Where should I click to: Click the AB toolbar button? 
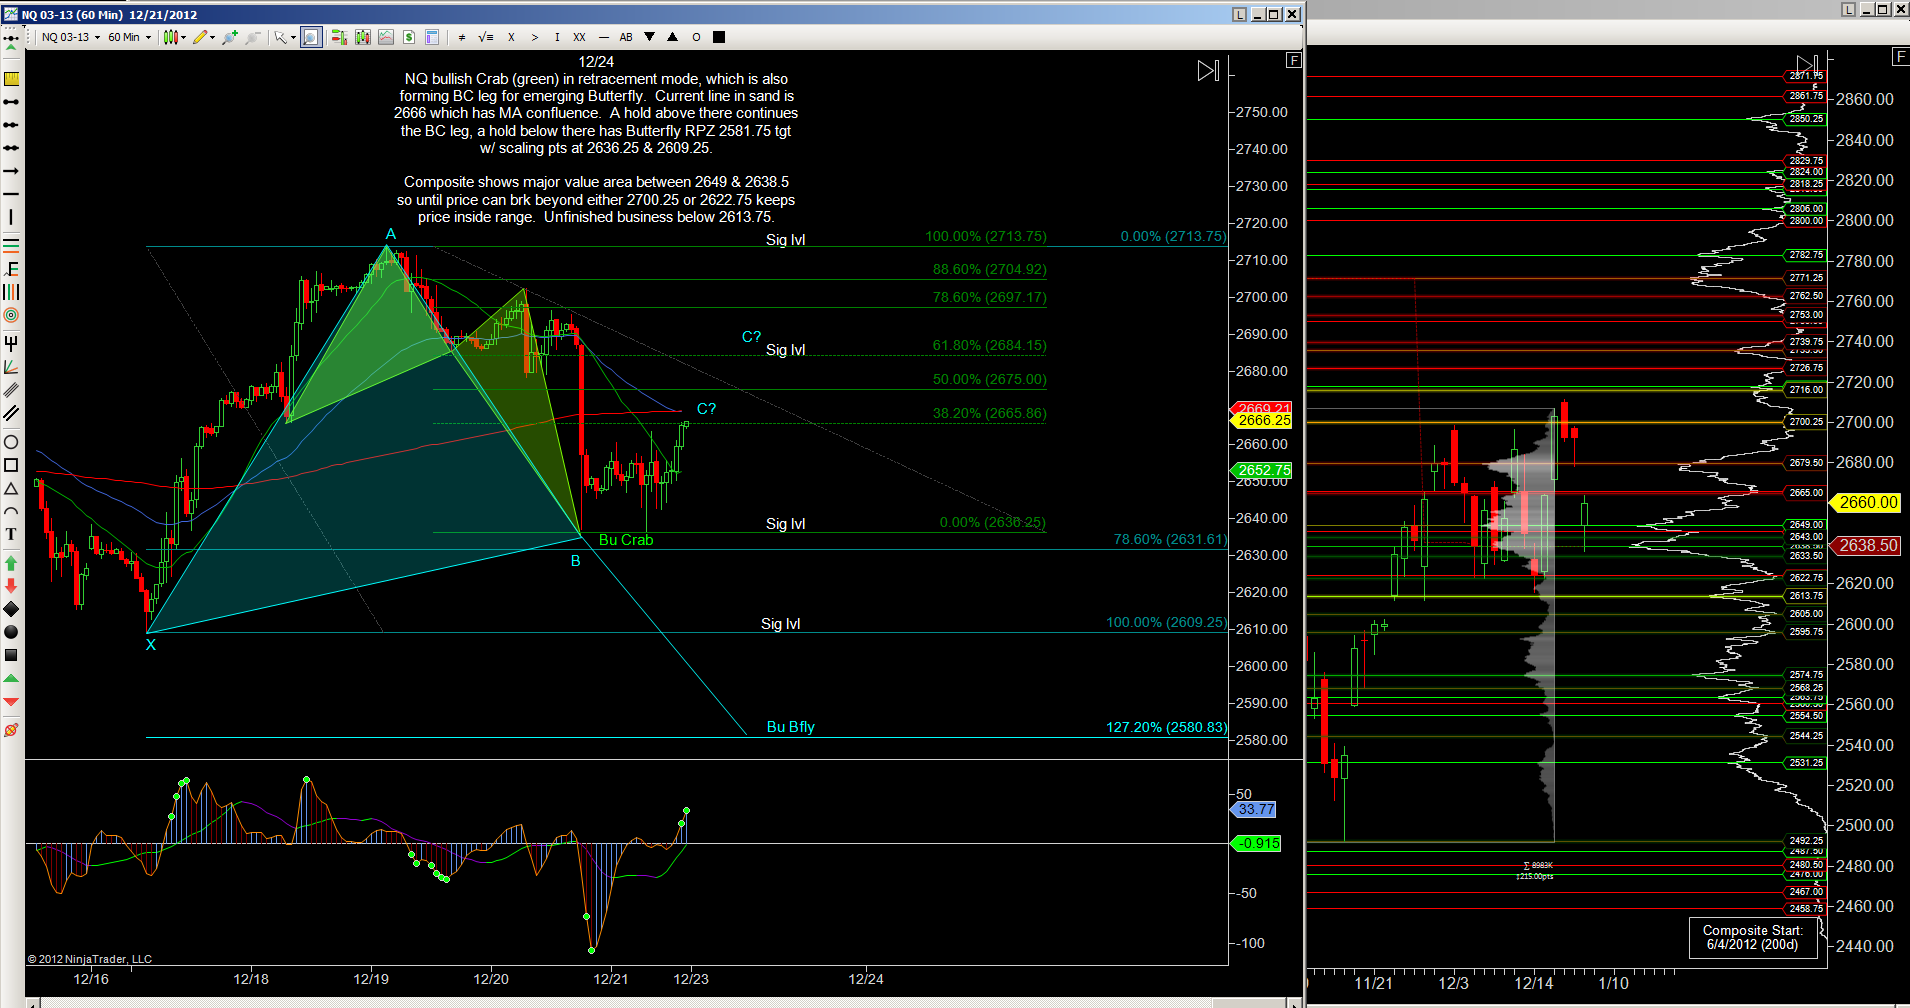(x=626, y=37)
